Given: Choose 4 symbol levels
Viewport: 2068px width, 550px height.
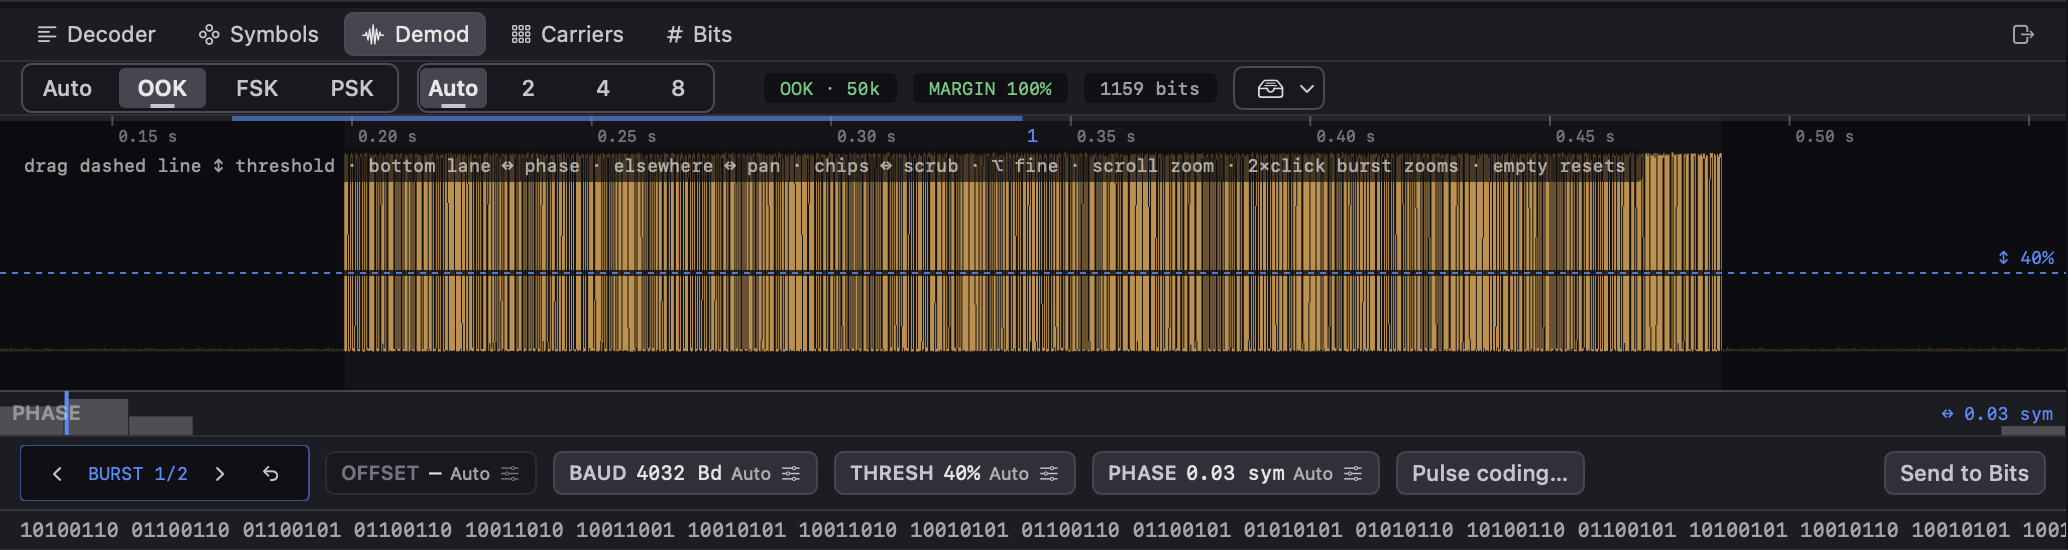Looking at the screenshot, I should click(603, 88).
